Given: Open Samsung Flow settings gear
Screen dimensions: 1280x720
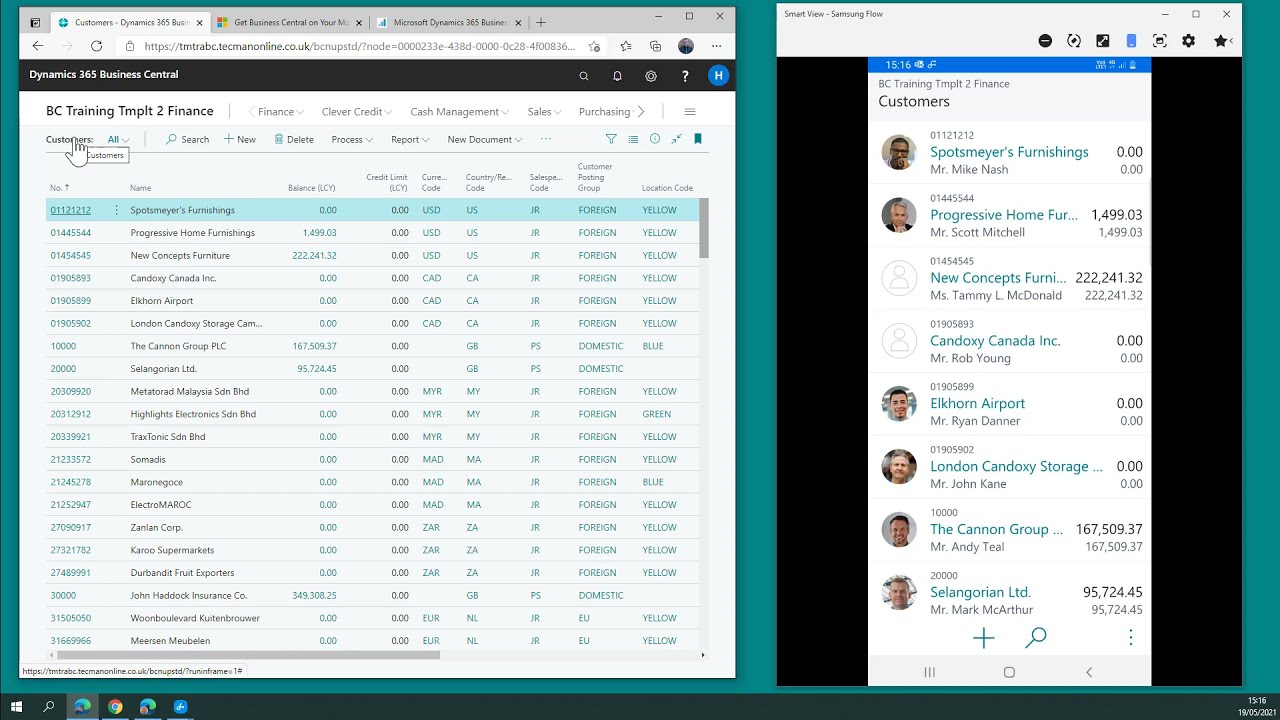Looking at the screenshot, I should click(x=1188, y=41).
